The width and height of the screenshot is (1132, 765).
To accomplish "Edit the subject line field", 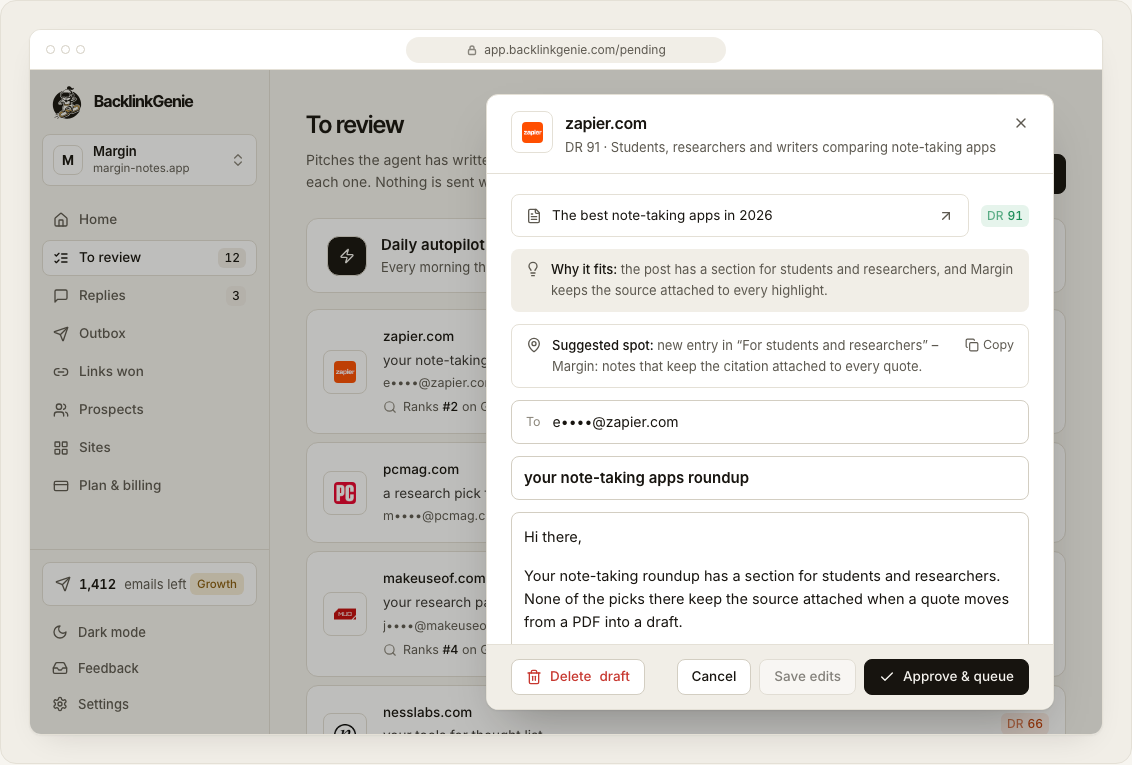I will [x=770, y=478].
